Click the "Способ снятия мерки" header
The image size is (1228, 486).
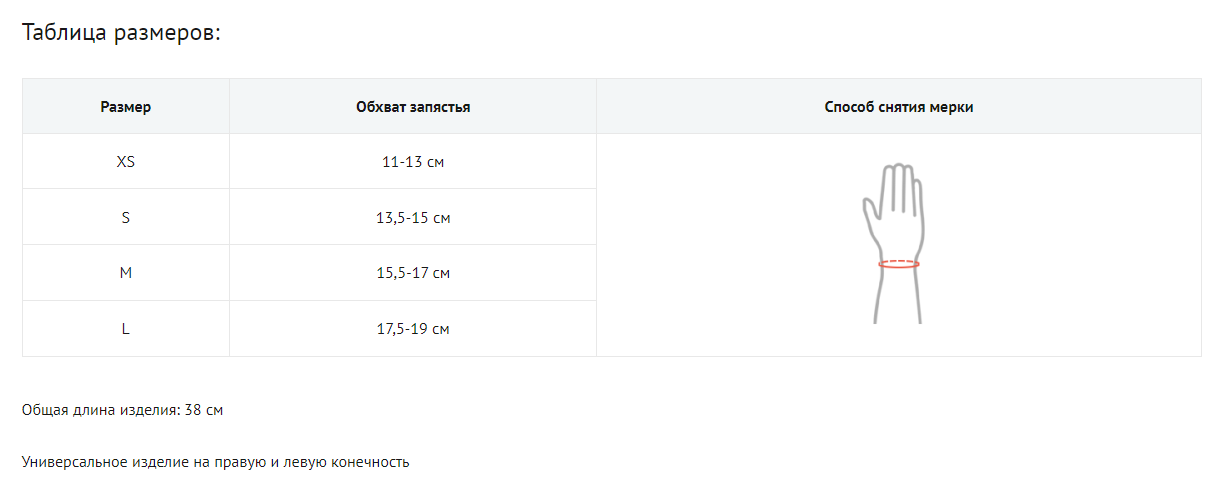pos(898,107)
